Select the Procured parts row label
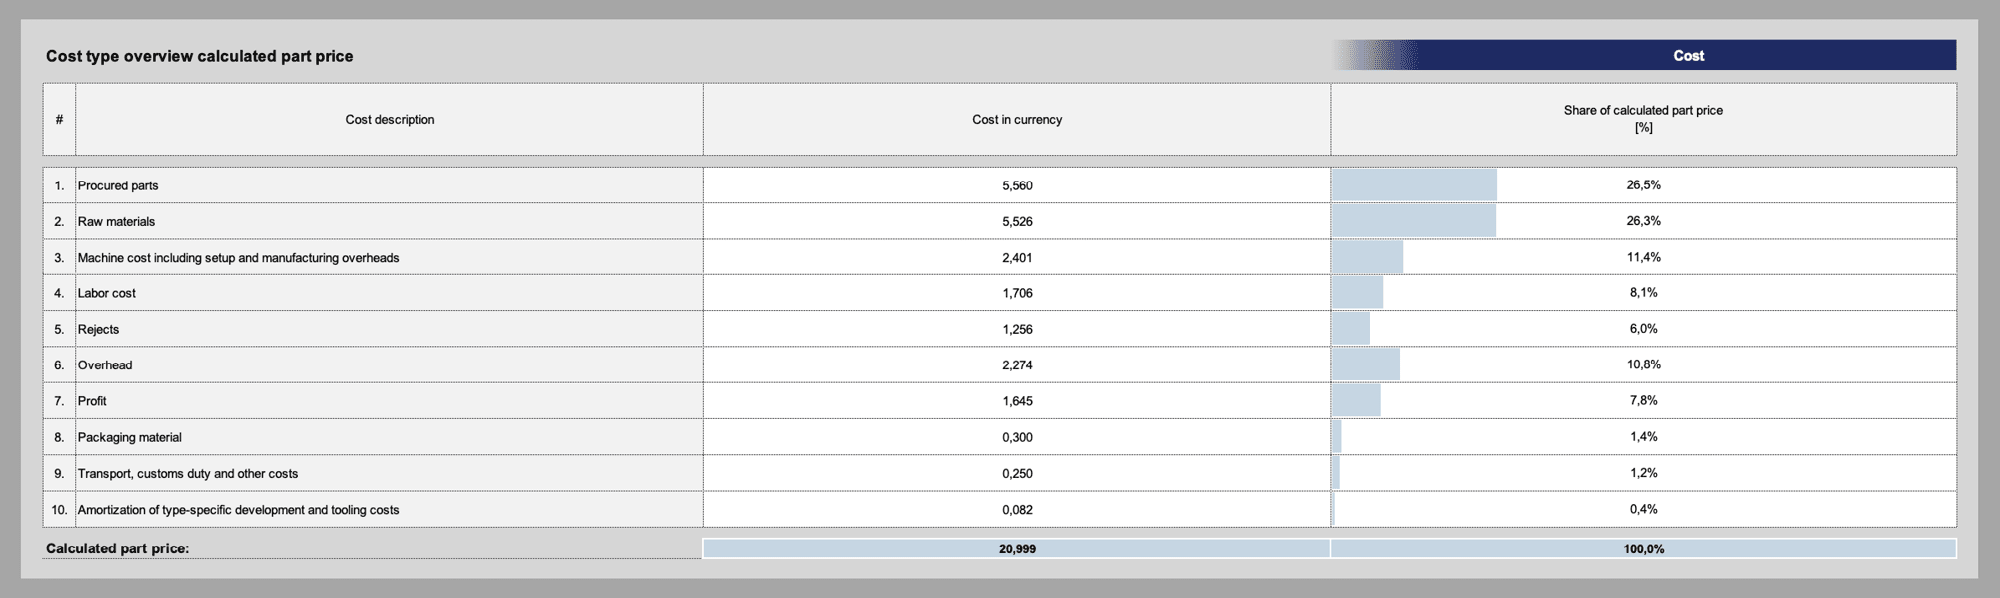This screenshot has height=598, width=2000. (118, 186)
